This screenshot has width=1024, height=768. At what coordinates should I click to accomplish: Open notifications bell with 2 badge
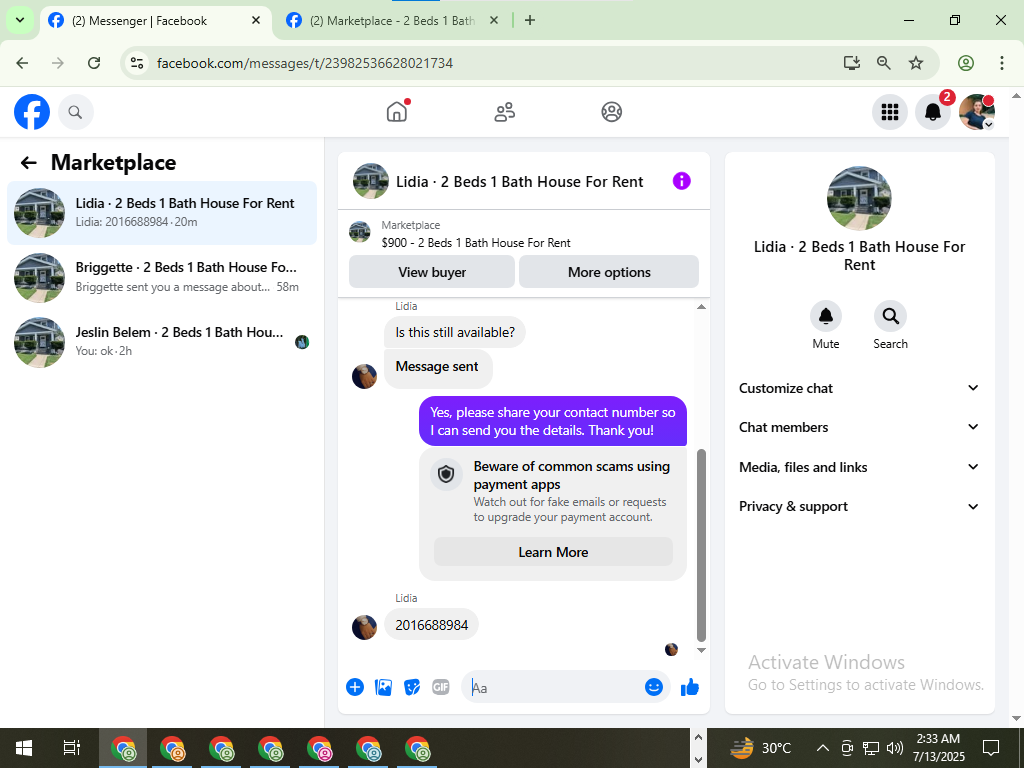(933, 112)
